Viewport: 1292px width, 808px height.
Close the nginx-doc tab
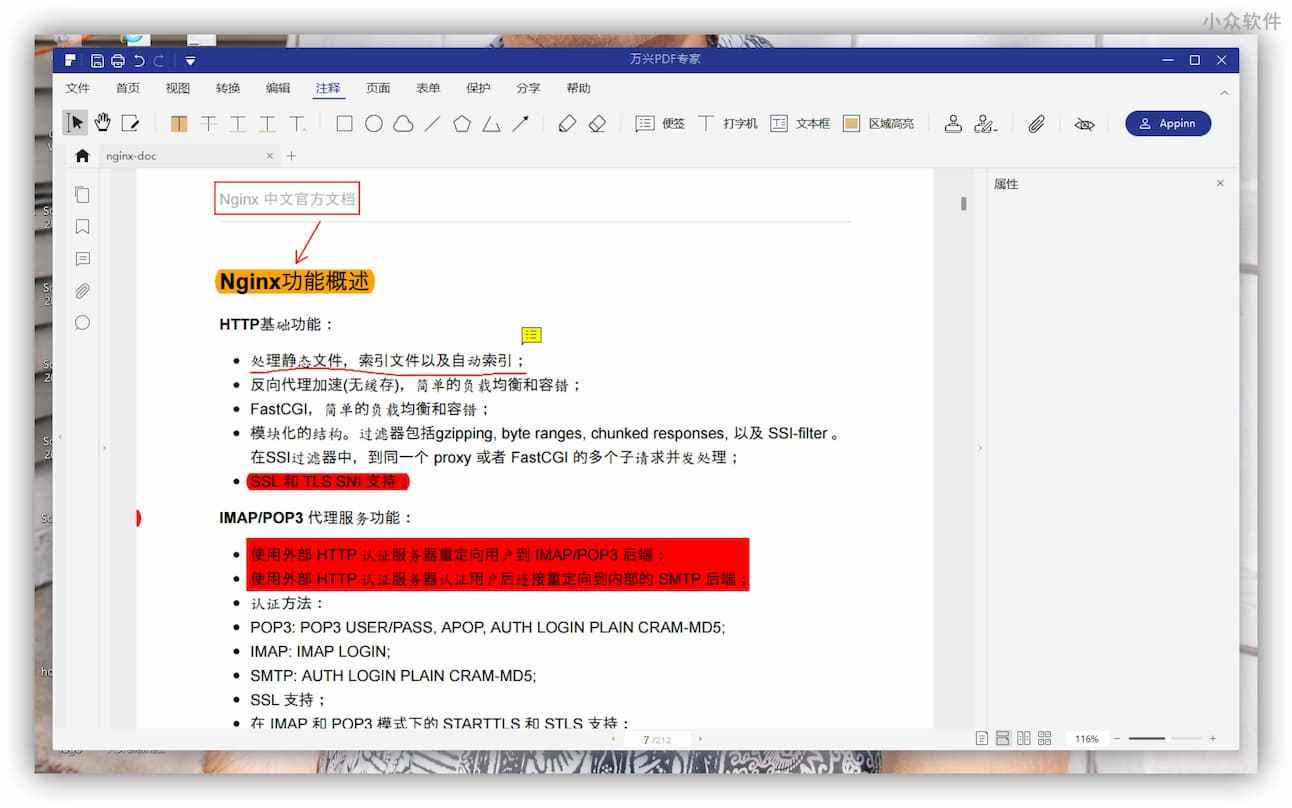click(x=270, y=156)
